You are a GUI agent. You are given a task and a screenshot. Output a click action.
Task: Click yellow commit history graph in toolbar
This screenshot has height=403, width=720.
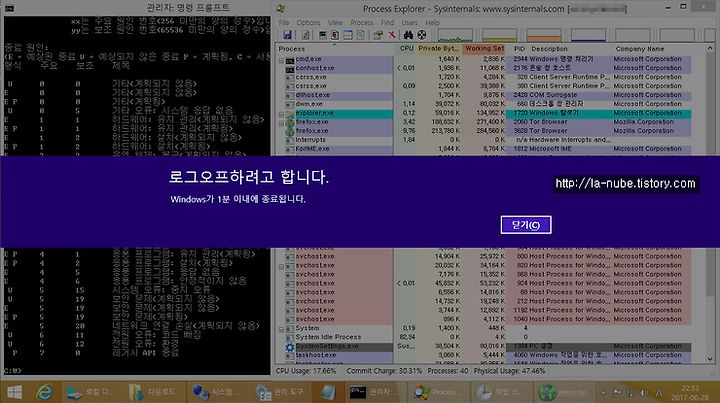coord(499,35)
